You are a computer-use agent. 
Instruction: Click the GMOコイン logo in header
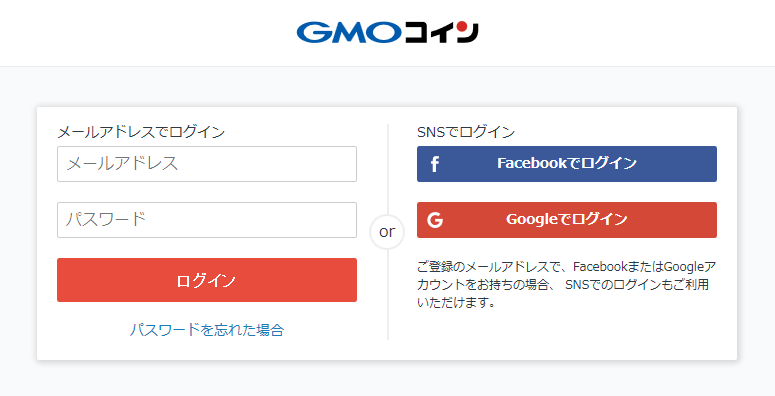tap(388, 32)
